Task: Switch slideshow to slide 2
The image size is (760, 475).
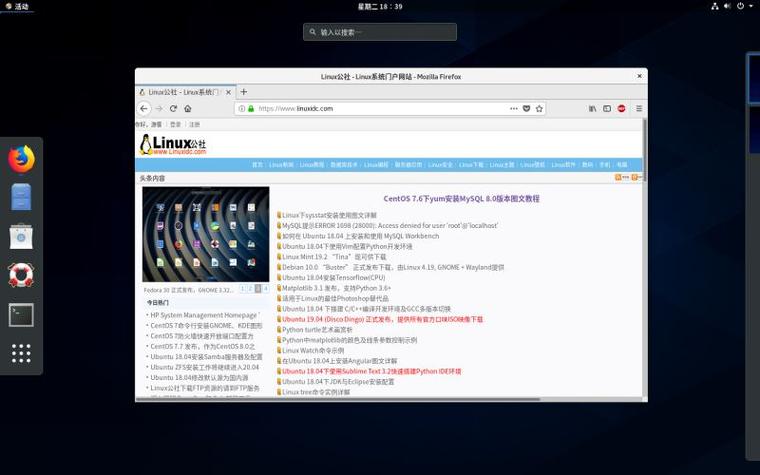Action: click(x=251, y=289)
